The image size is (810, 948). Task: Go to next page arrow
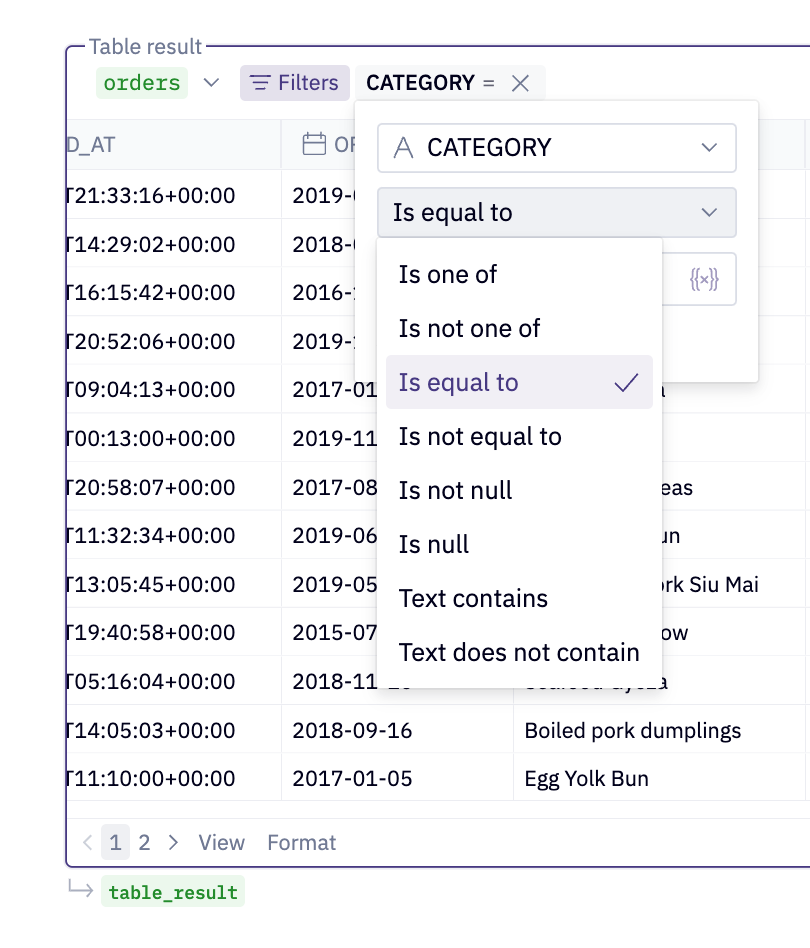(173, 843)
